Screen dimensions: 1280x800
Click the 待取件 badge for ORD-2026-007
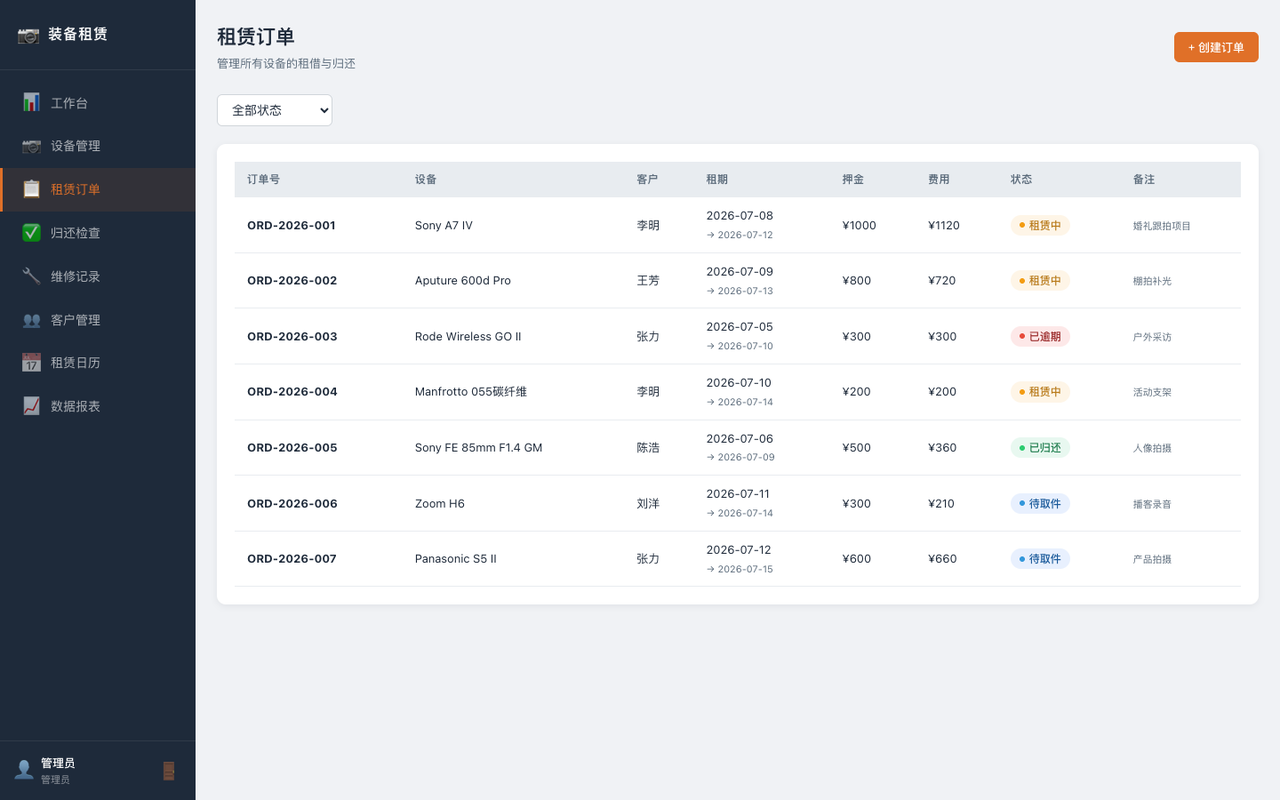coord(1040,559)
